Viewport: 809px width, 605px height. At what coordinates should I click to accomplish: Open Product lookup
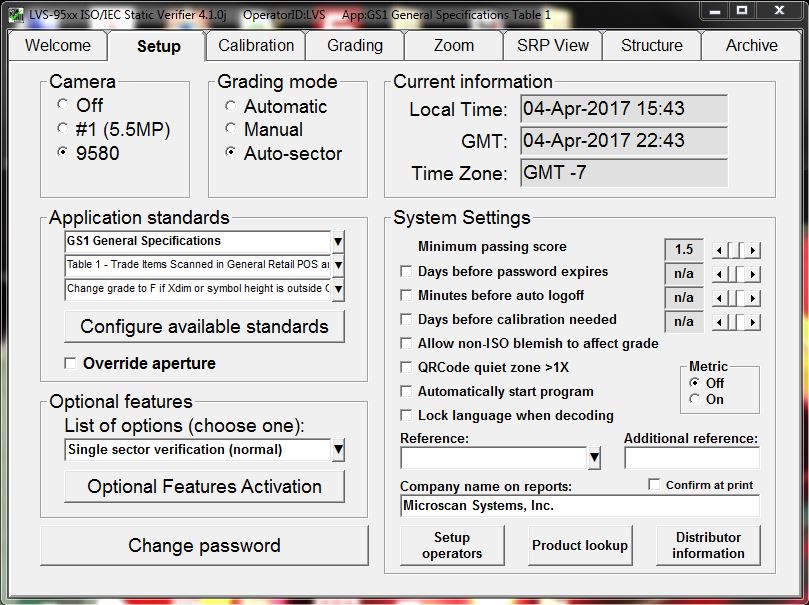tap(580, 545)
